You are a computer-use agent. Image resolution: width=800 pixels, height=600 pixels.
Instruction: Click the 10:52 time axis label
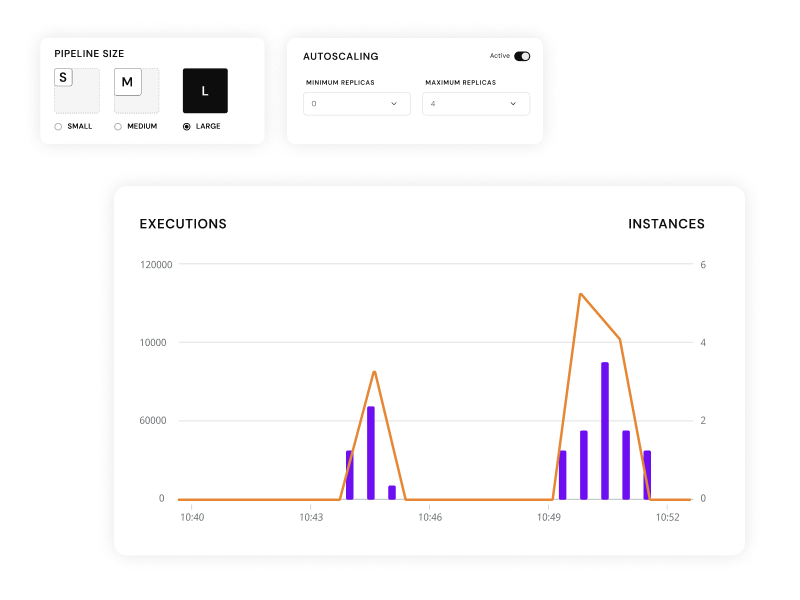coord(667,517)
